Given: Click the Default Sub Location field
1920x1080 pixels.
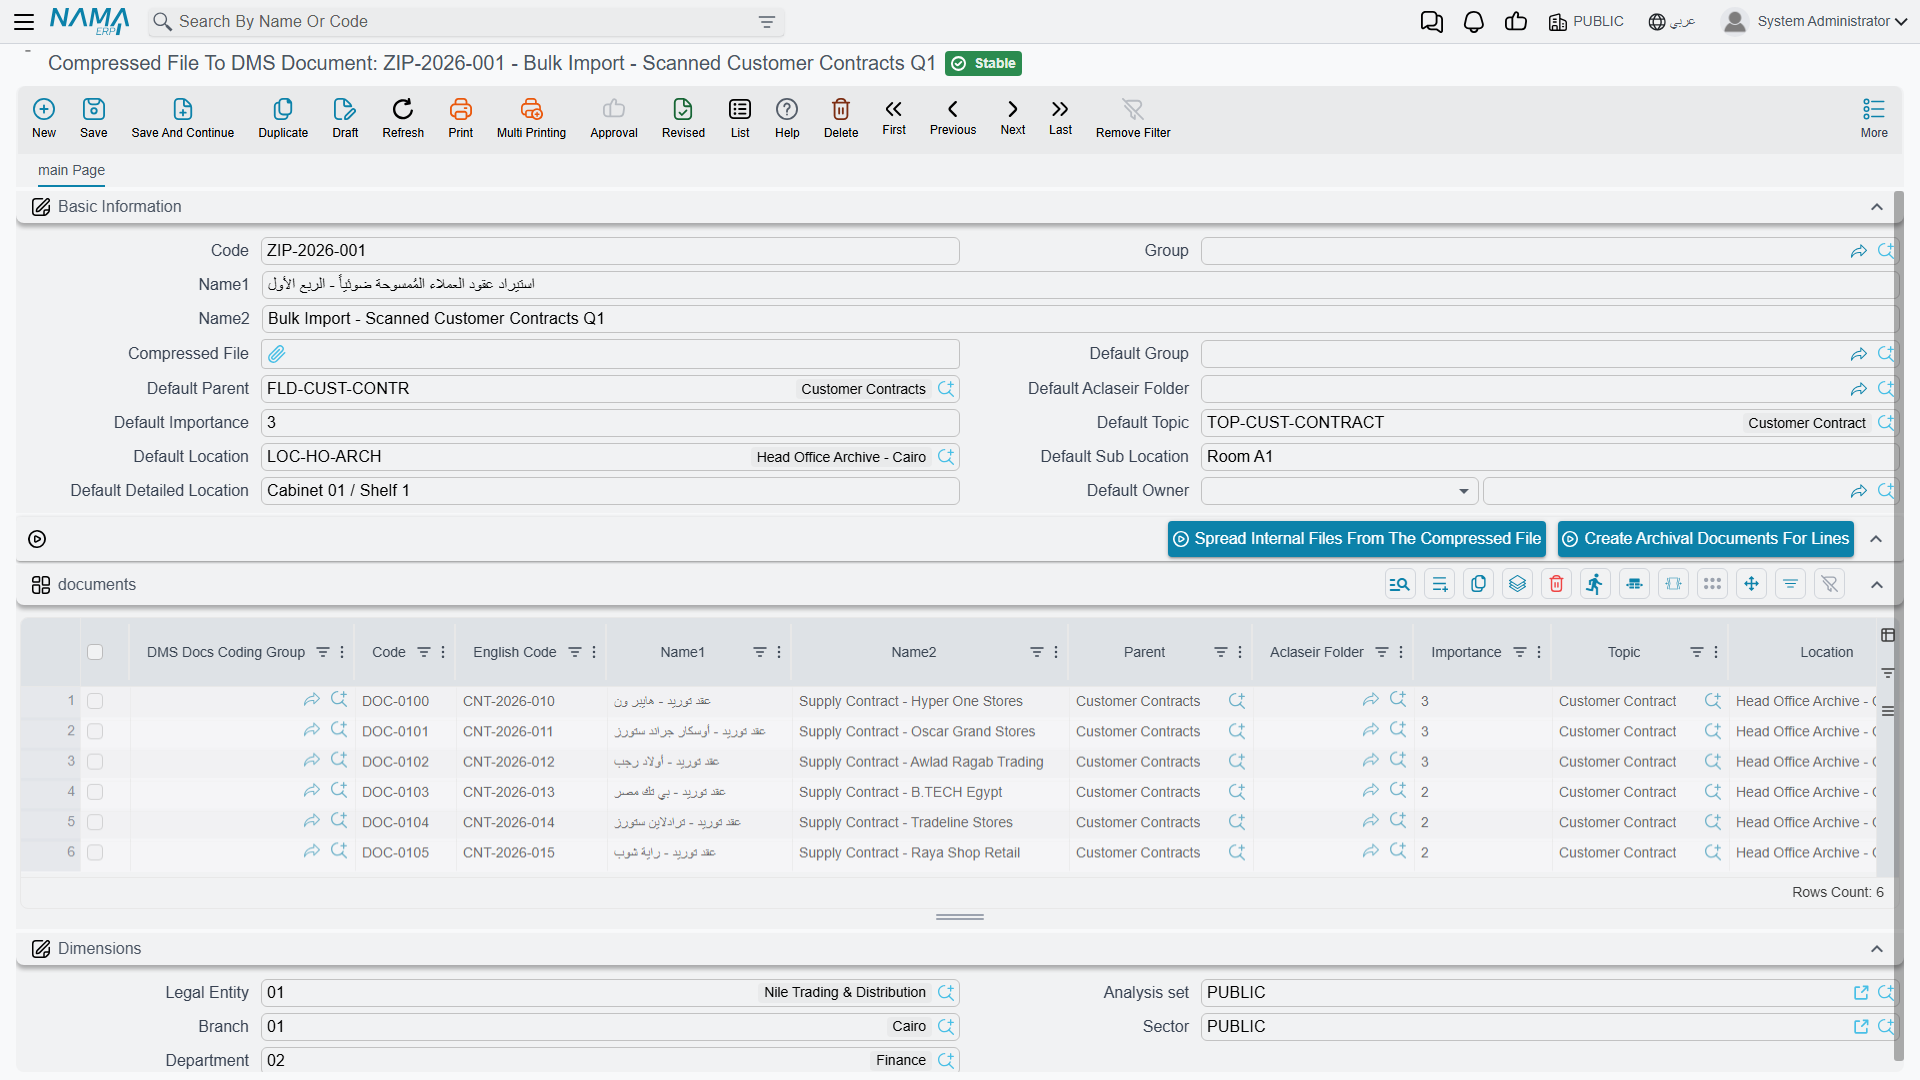Looking at the screenshot, I should pyautogui.click(x=1549, y=457).
